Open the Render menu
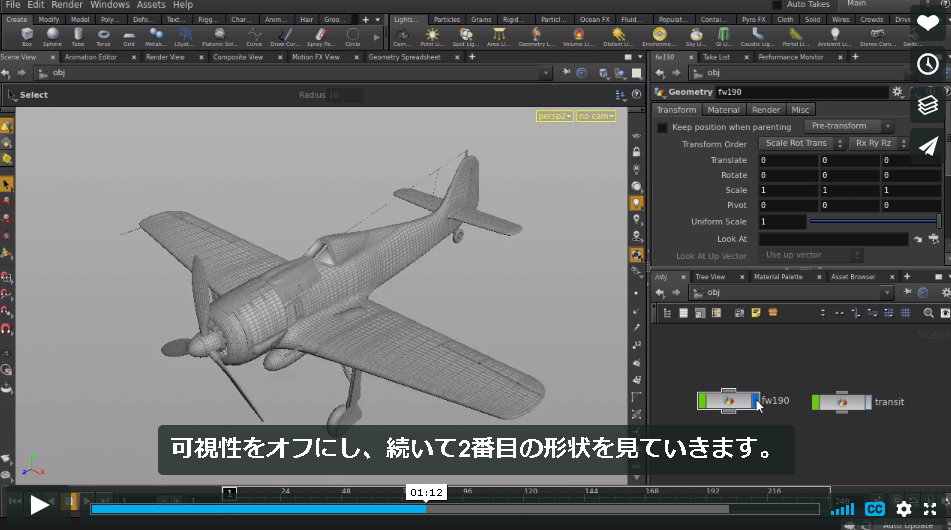This screenshot has height=530, width=951. click(67, 5)
